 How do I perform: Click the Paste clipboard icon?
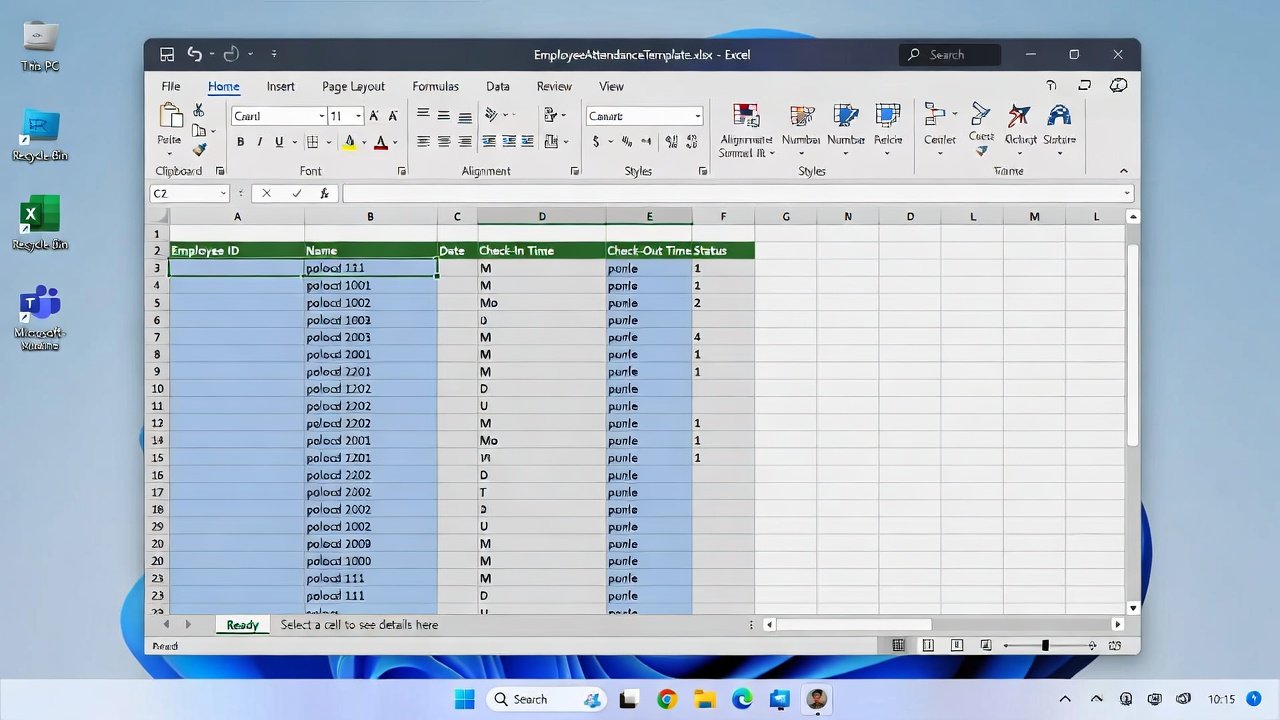[x=170, y=116]
